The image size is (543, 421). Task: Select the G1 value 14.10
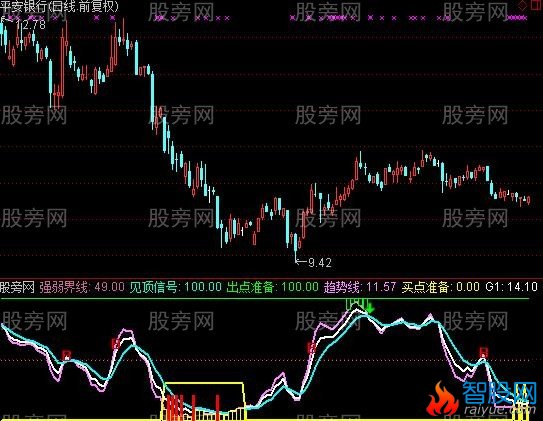pyautogui.click(x=523, y=287)
